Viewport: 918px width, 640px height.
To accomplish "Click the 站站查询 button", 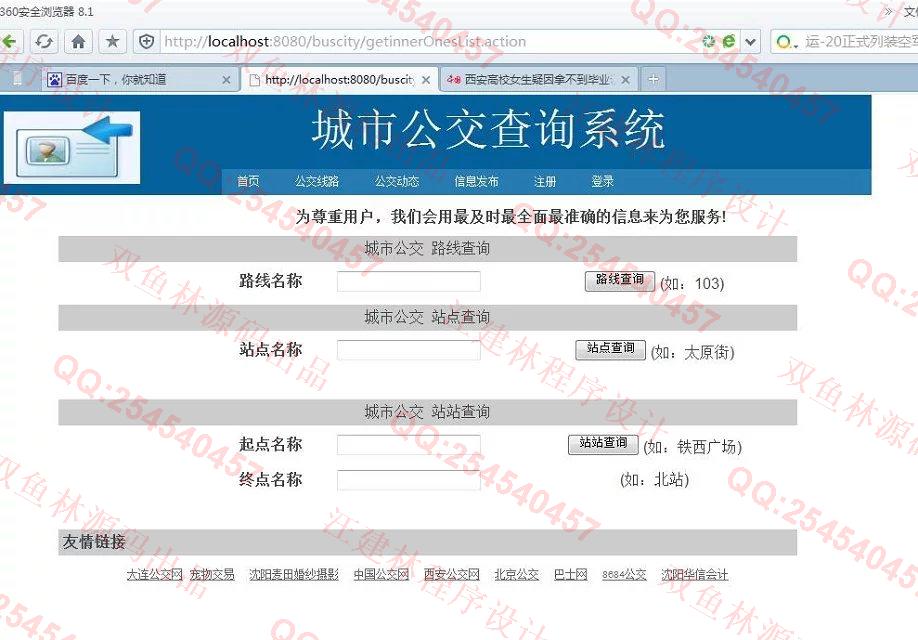I will [603, 444].
